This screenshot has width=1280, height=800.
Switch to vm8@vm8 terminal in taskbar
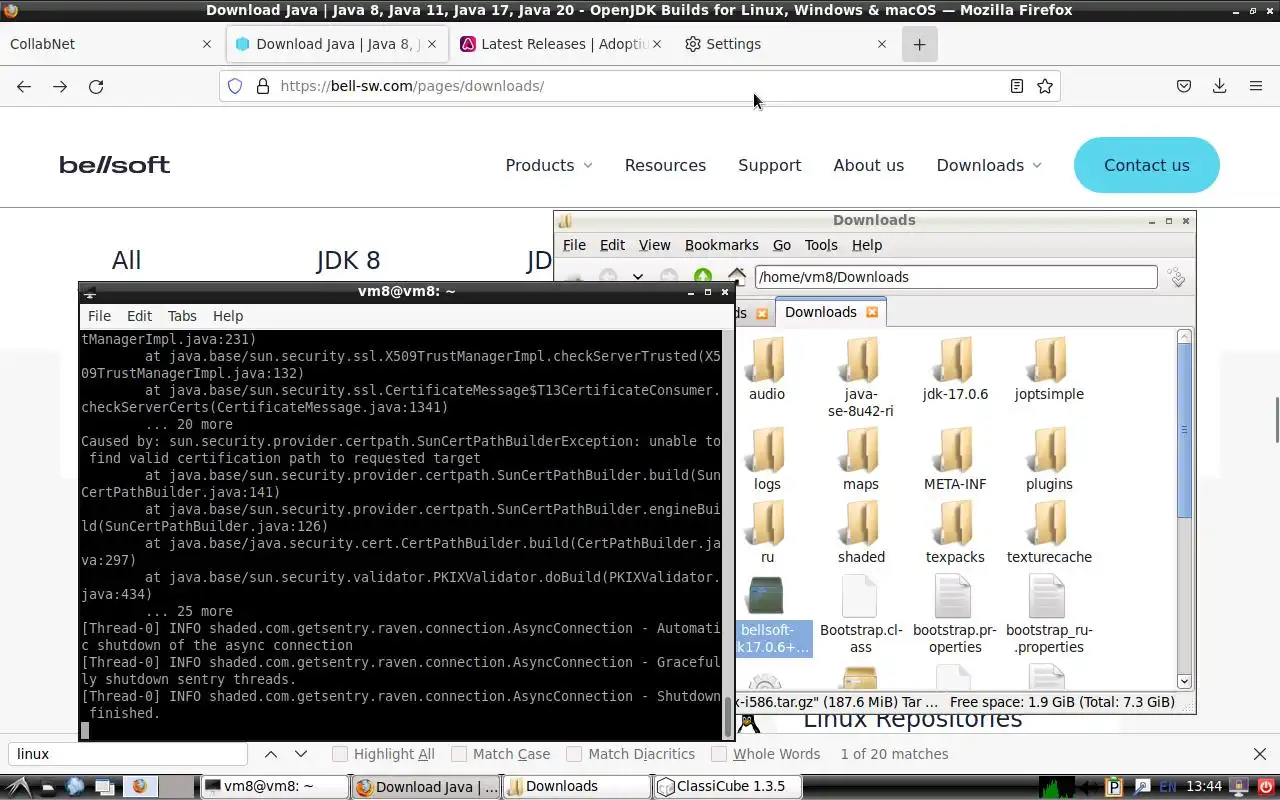coord(274,786)
